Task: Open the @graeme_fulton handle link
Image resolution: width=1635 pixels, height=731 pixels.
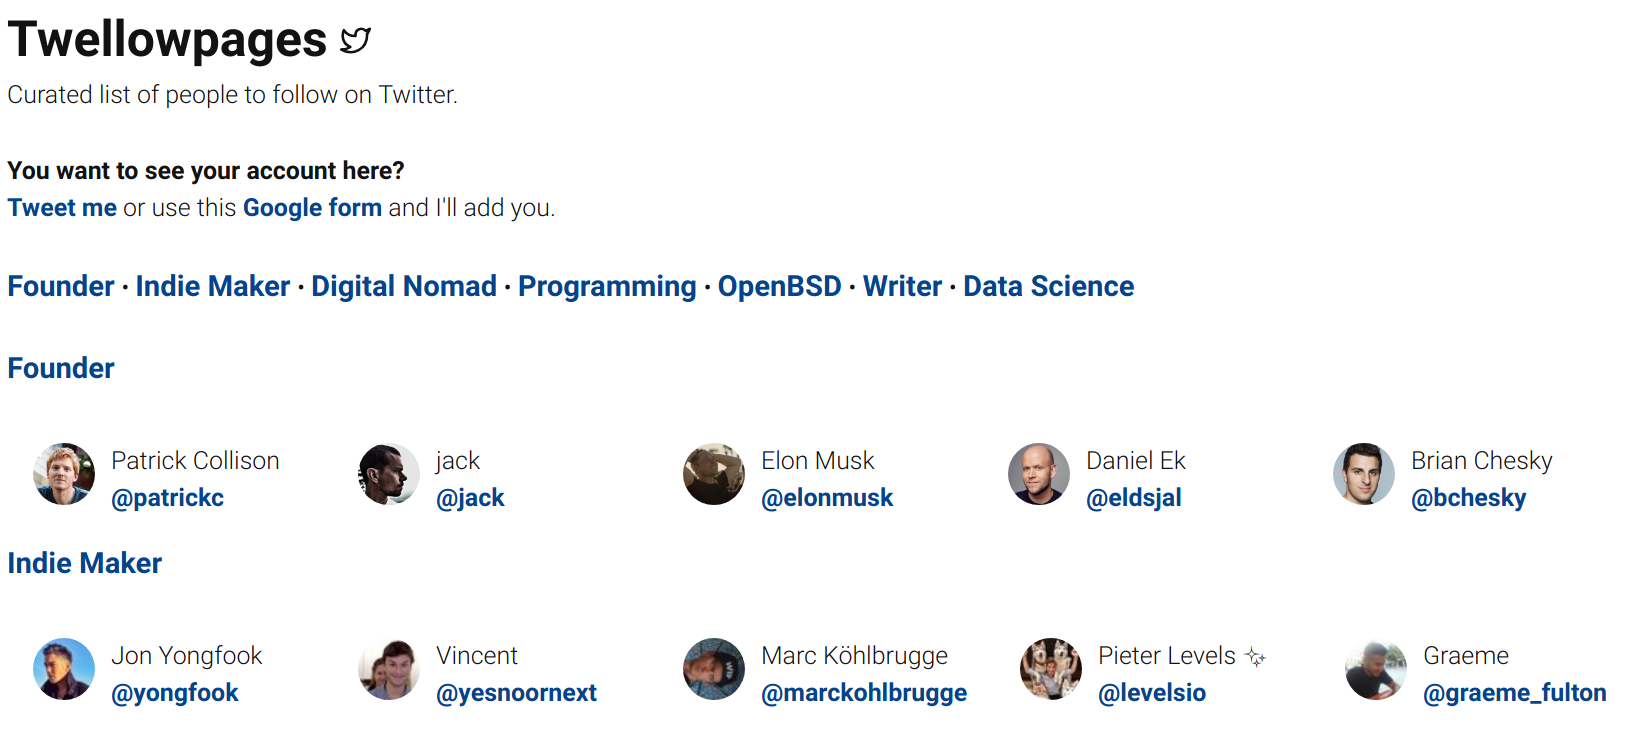Action: pos(1514,693)
